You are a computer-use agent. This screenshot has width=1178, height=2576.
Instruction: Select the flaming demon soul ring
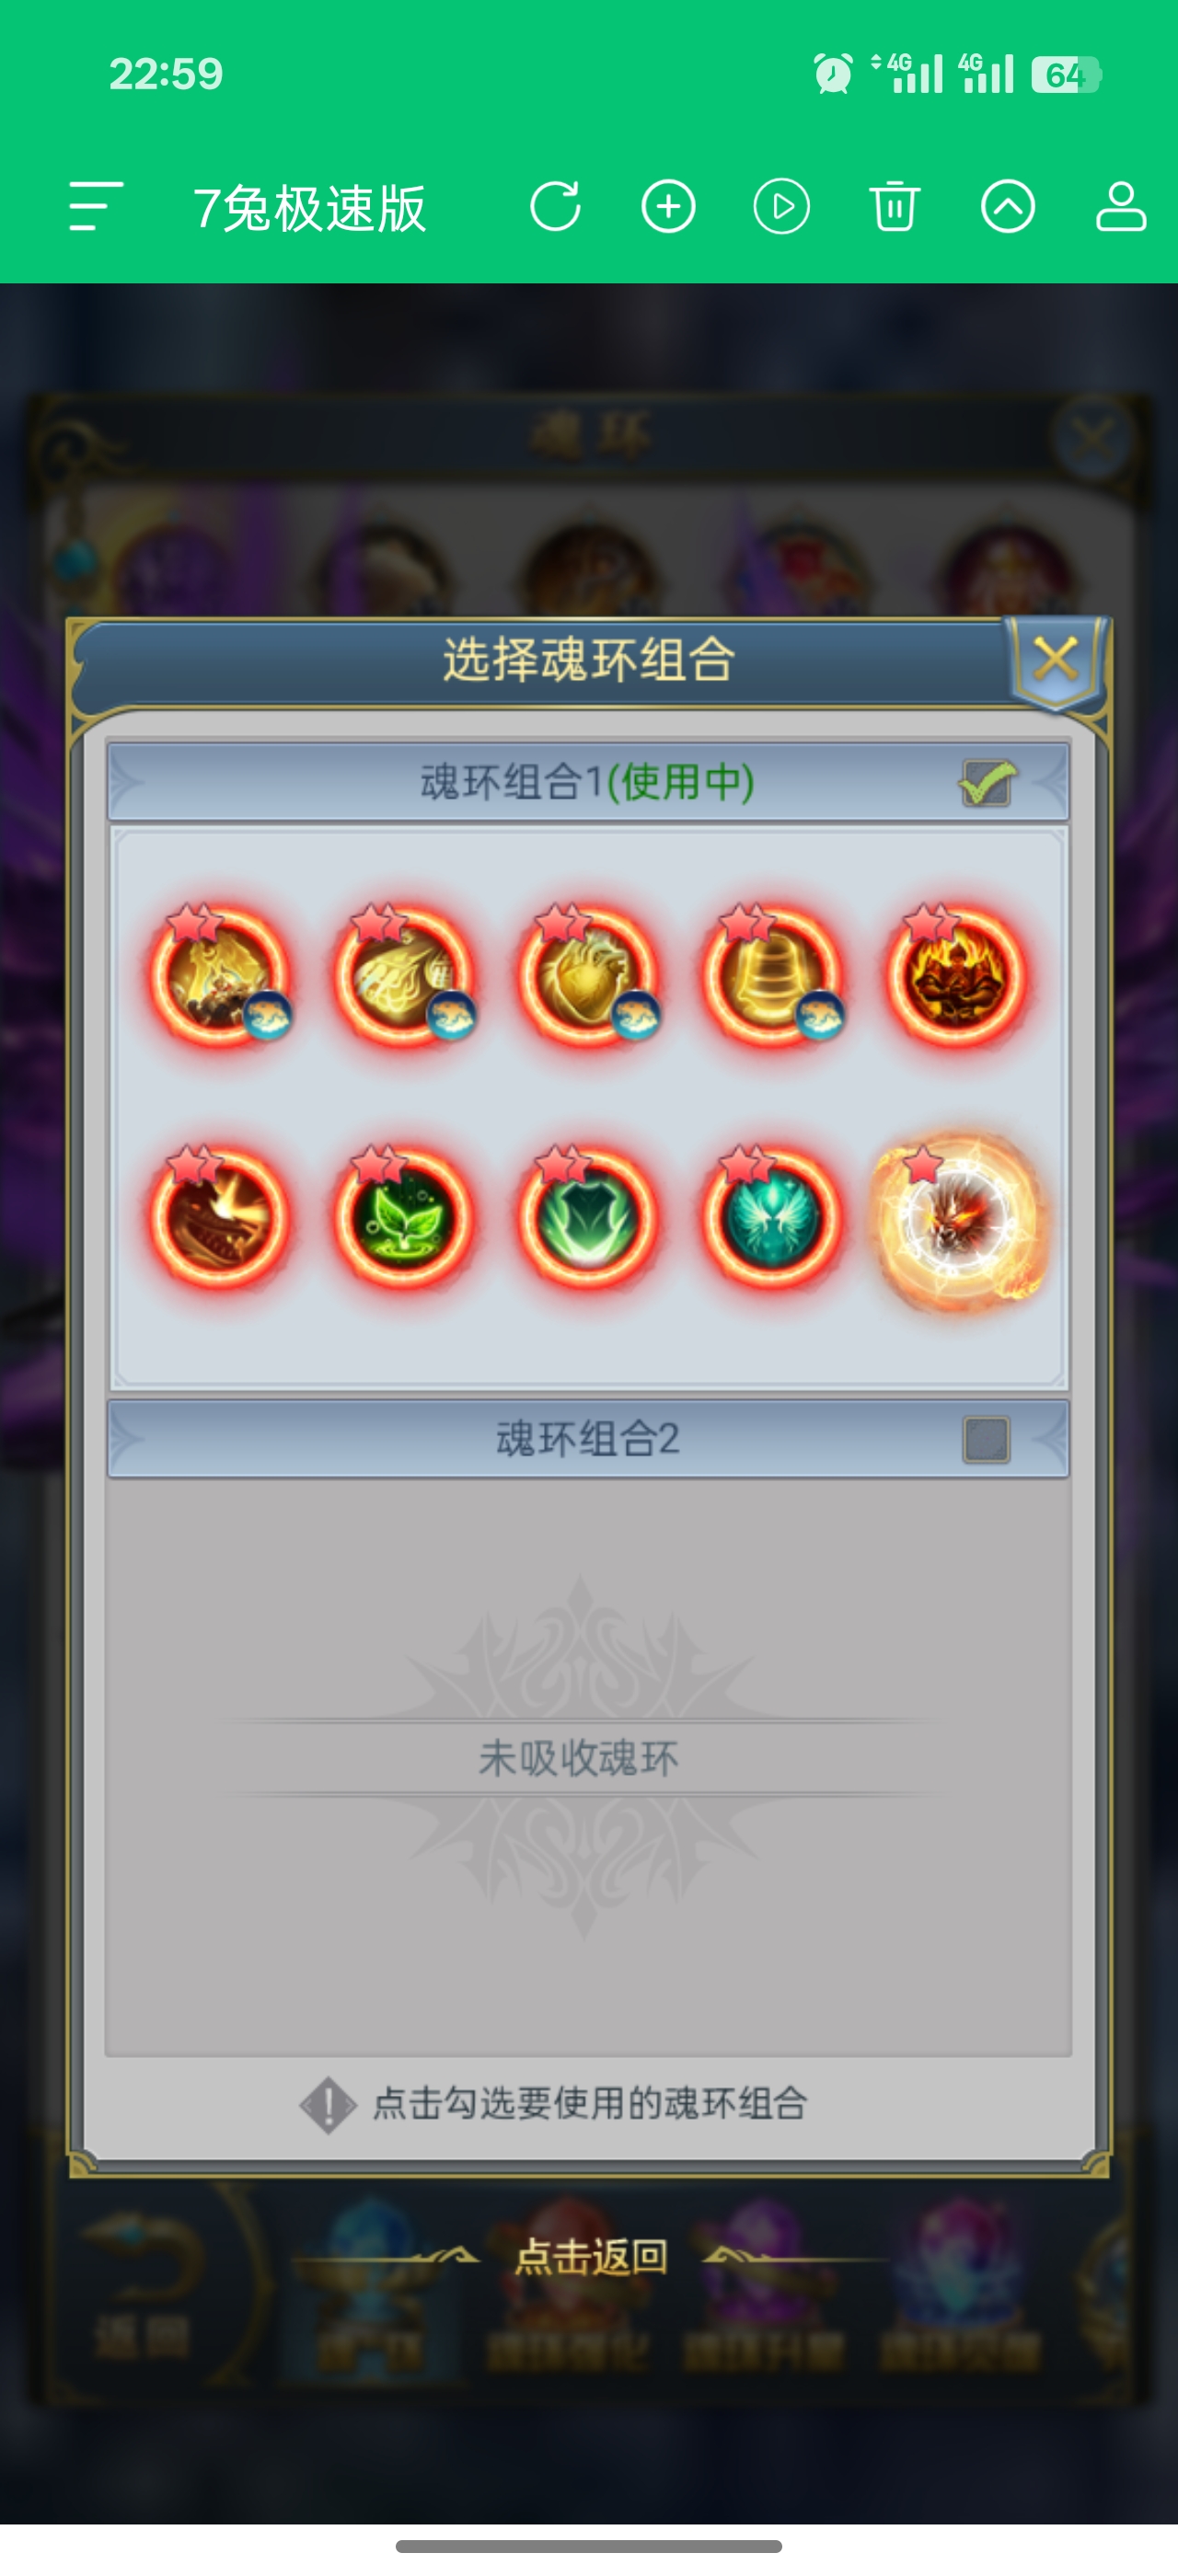pos(956,975)
